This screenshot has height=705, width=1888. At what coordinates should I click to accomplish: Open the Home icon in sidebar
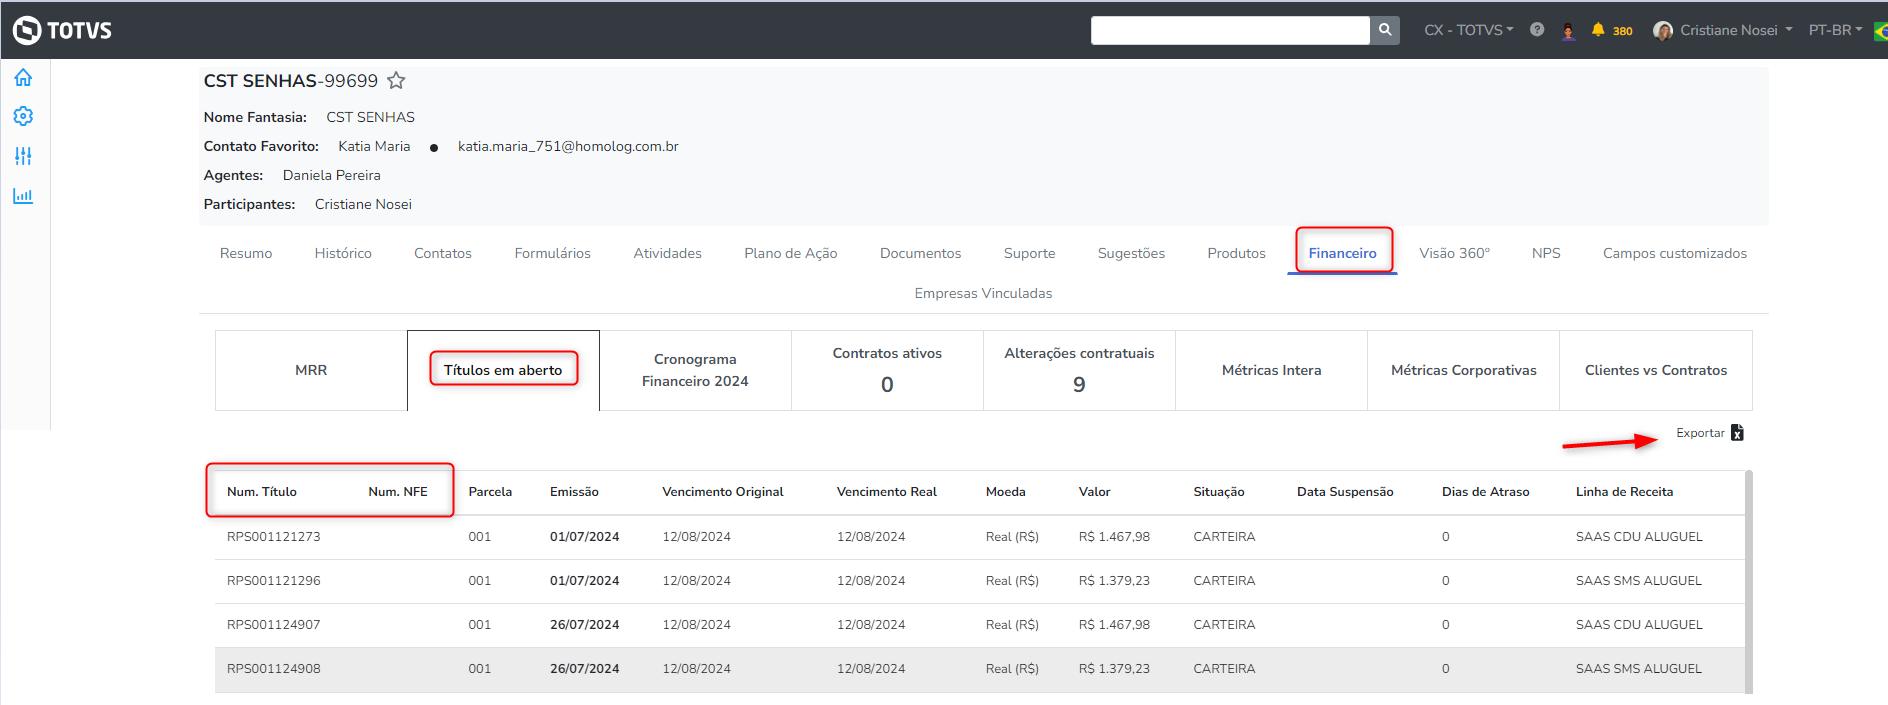point(23,78)
